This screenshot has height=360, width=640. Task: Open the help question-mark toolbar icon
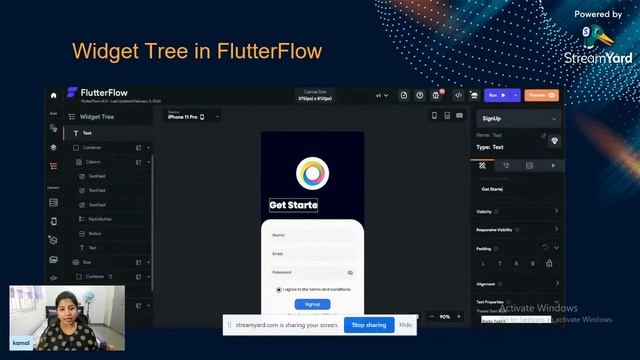click(420, 95)
